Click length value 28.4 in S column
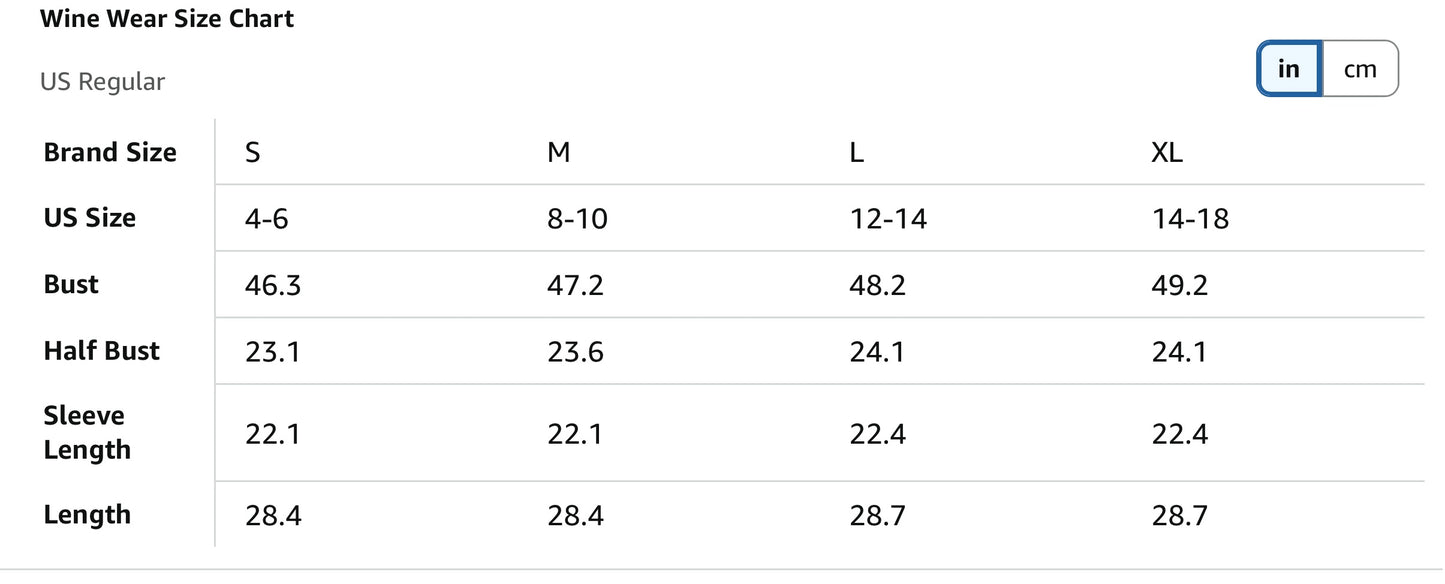This screenshot has height=584, width=1445. (x=273, y=516)
